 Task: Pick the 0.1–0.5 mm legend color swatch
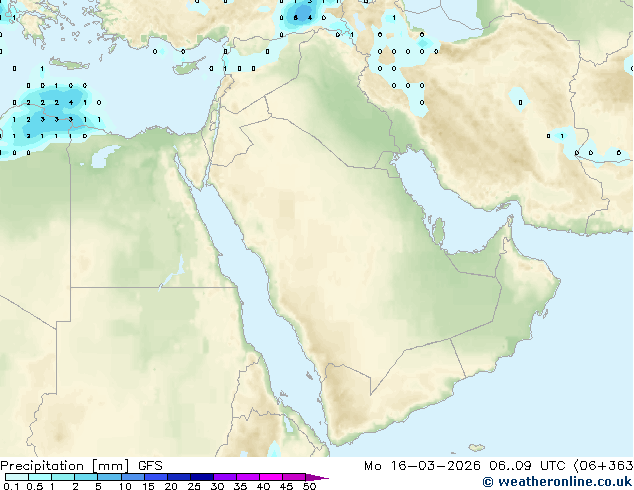(17, 477)
